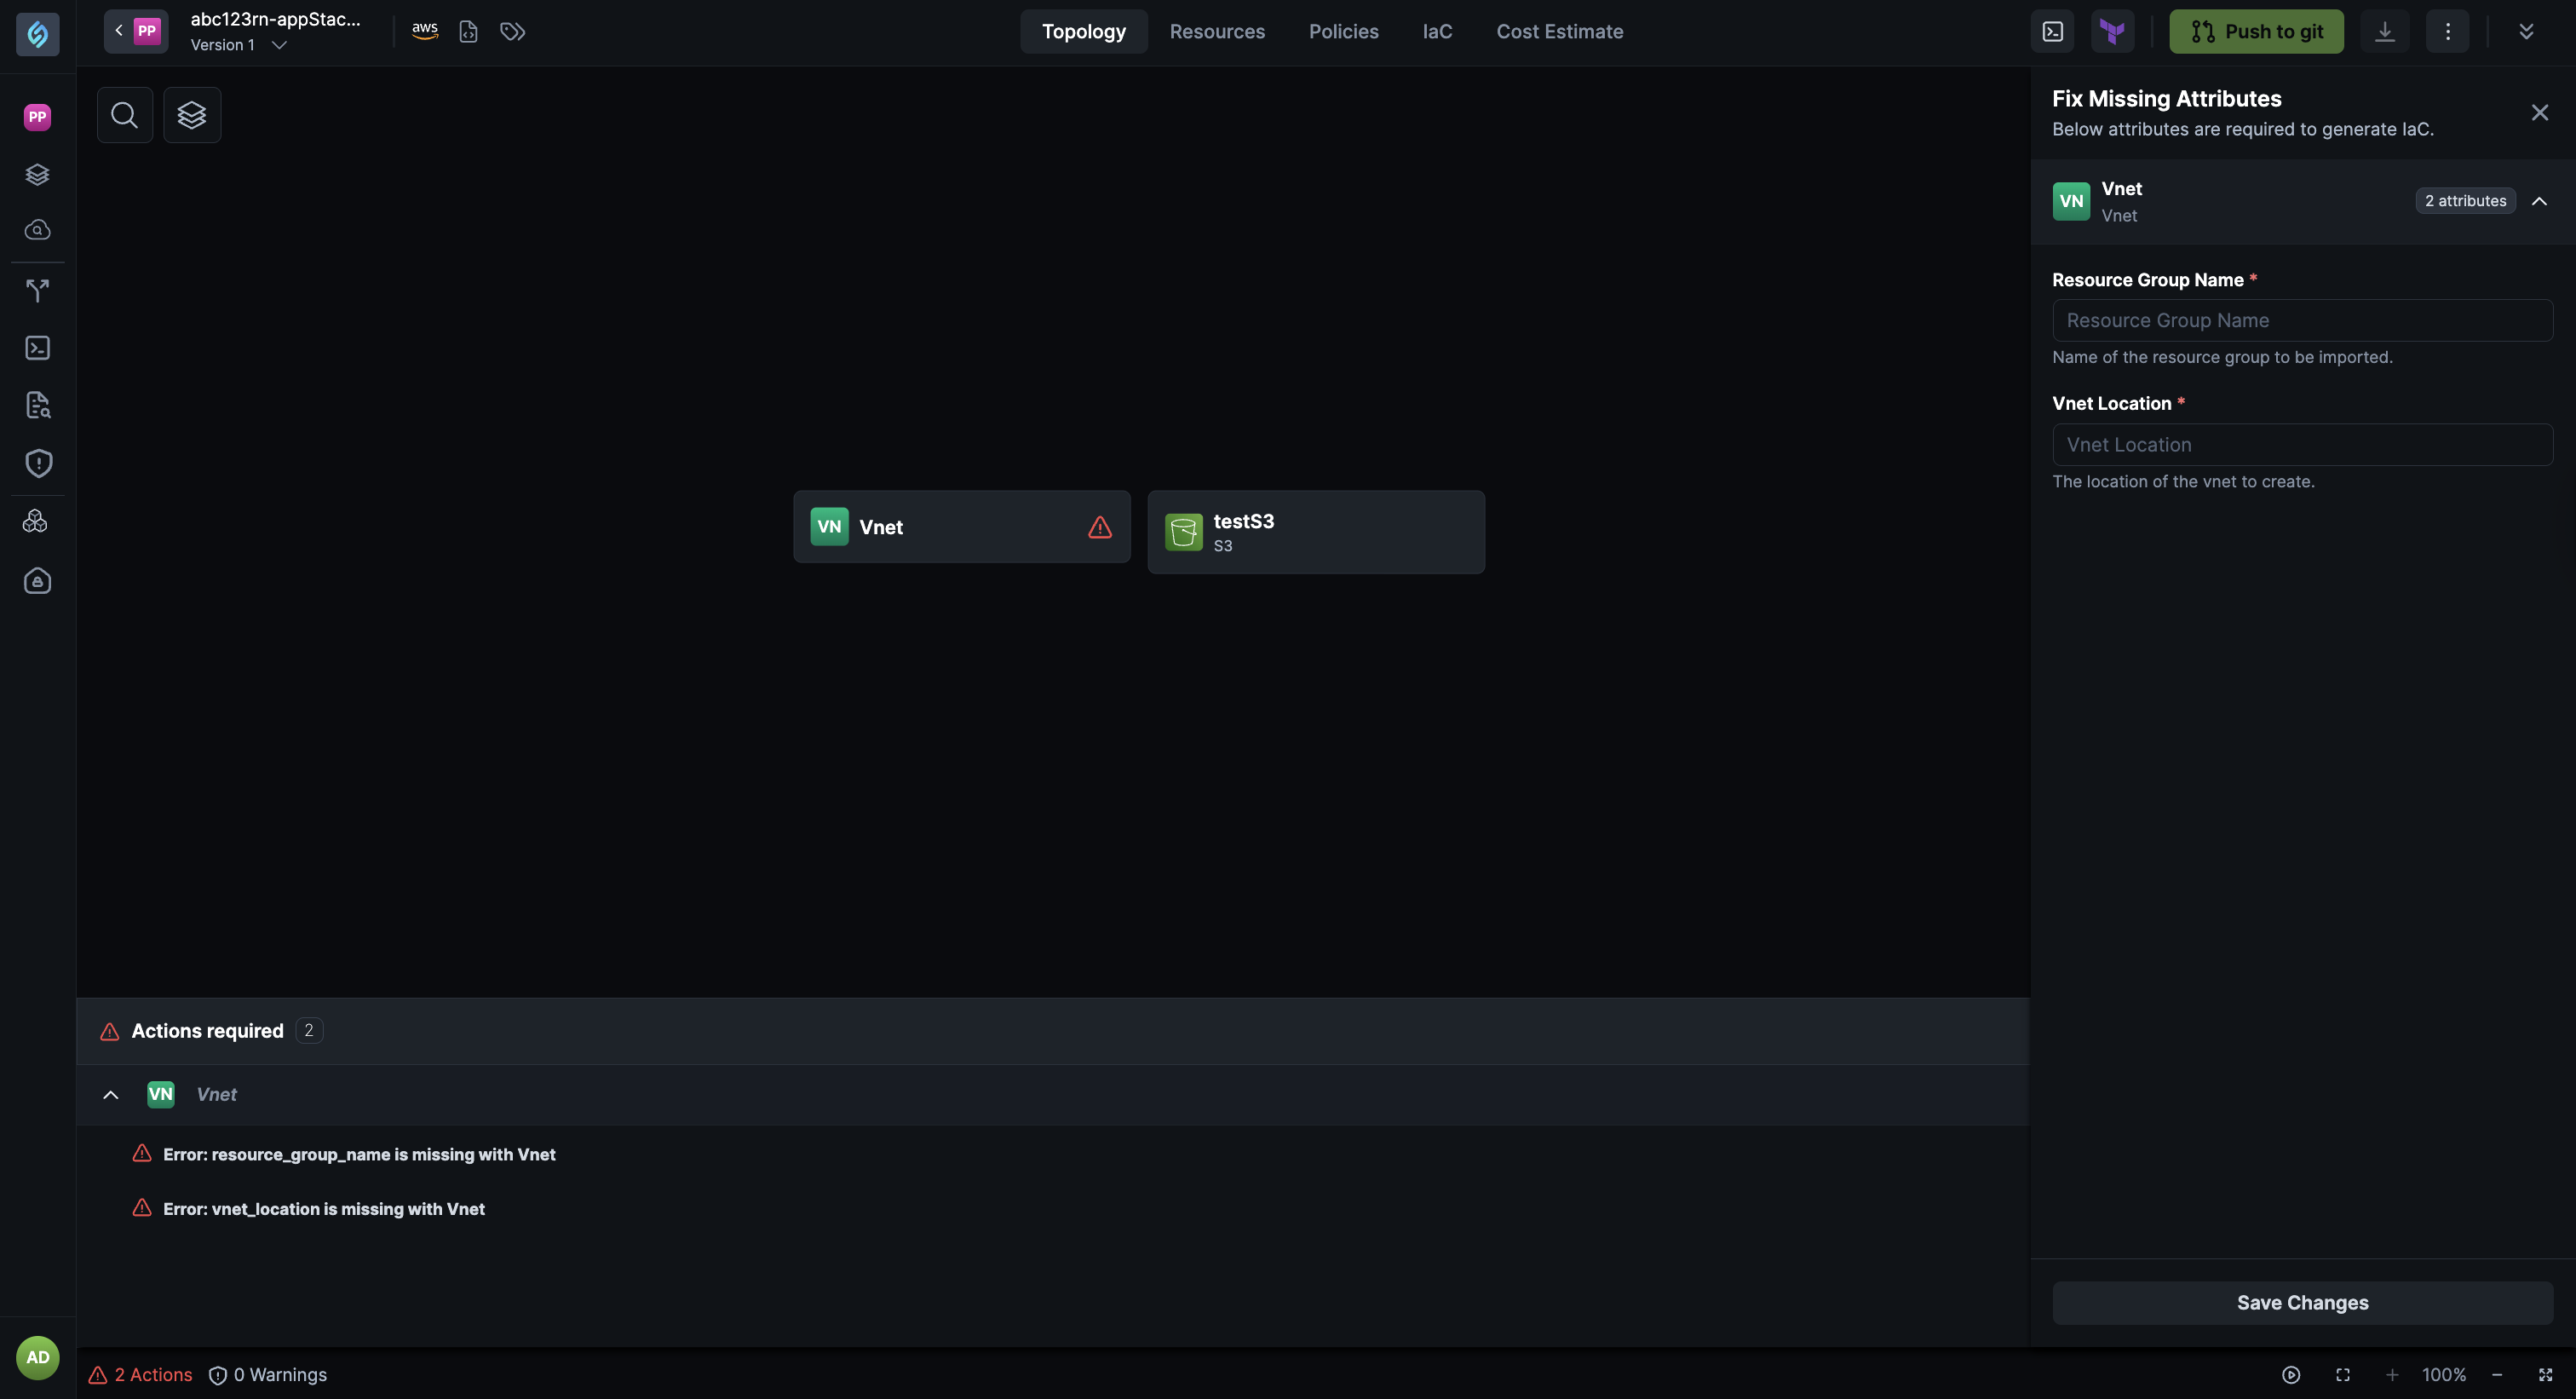Collapse the Vnet group in Actions required
This screenshot has height=1399, width=2576.
click(111, 1095)
